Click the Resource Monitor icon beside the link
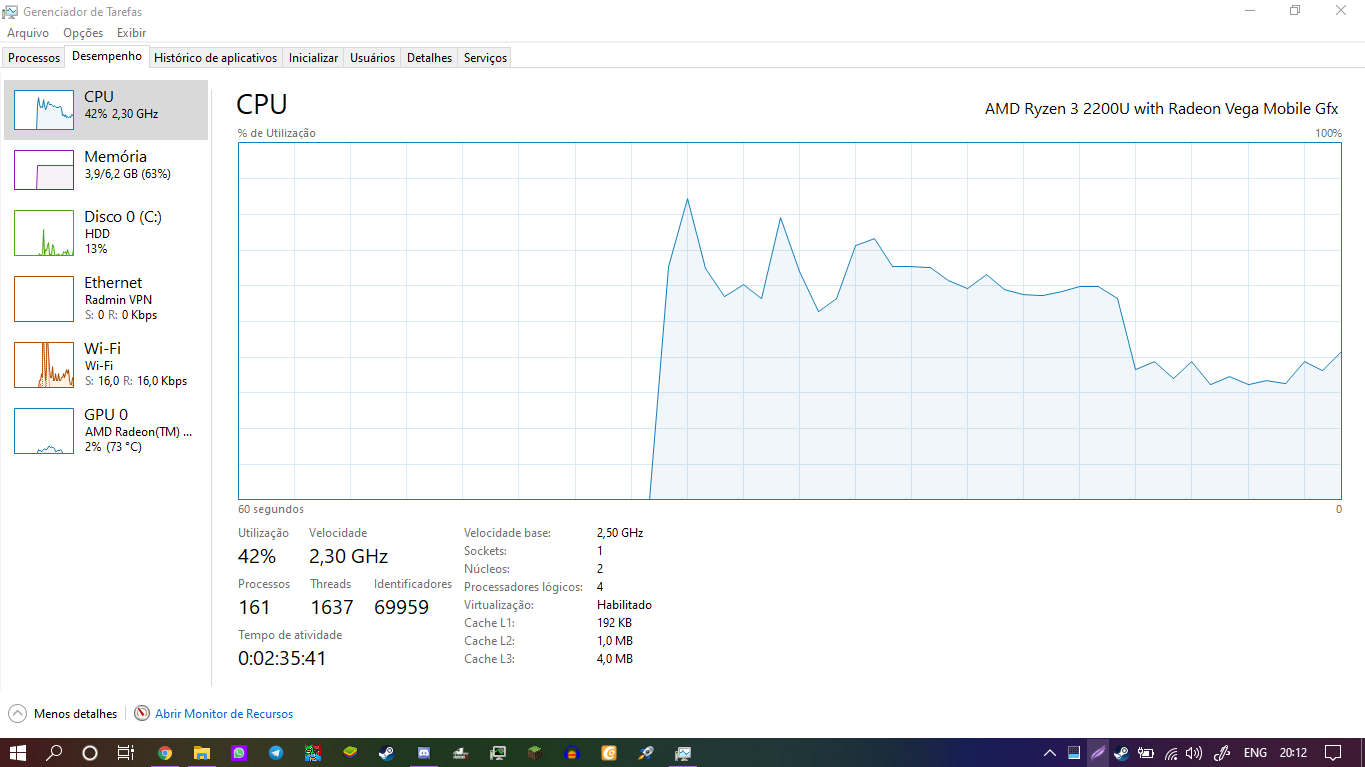The image size is (1365, 767). coord(142,714)
